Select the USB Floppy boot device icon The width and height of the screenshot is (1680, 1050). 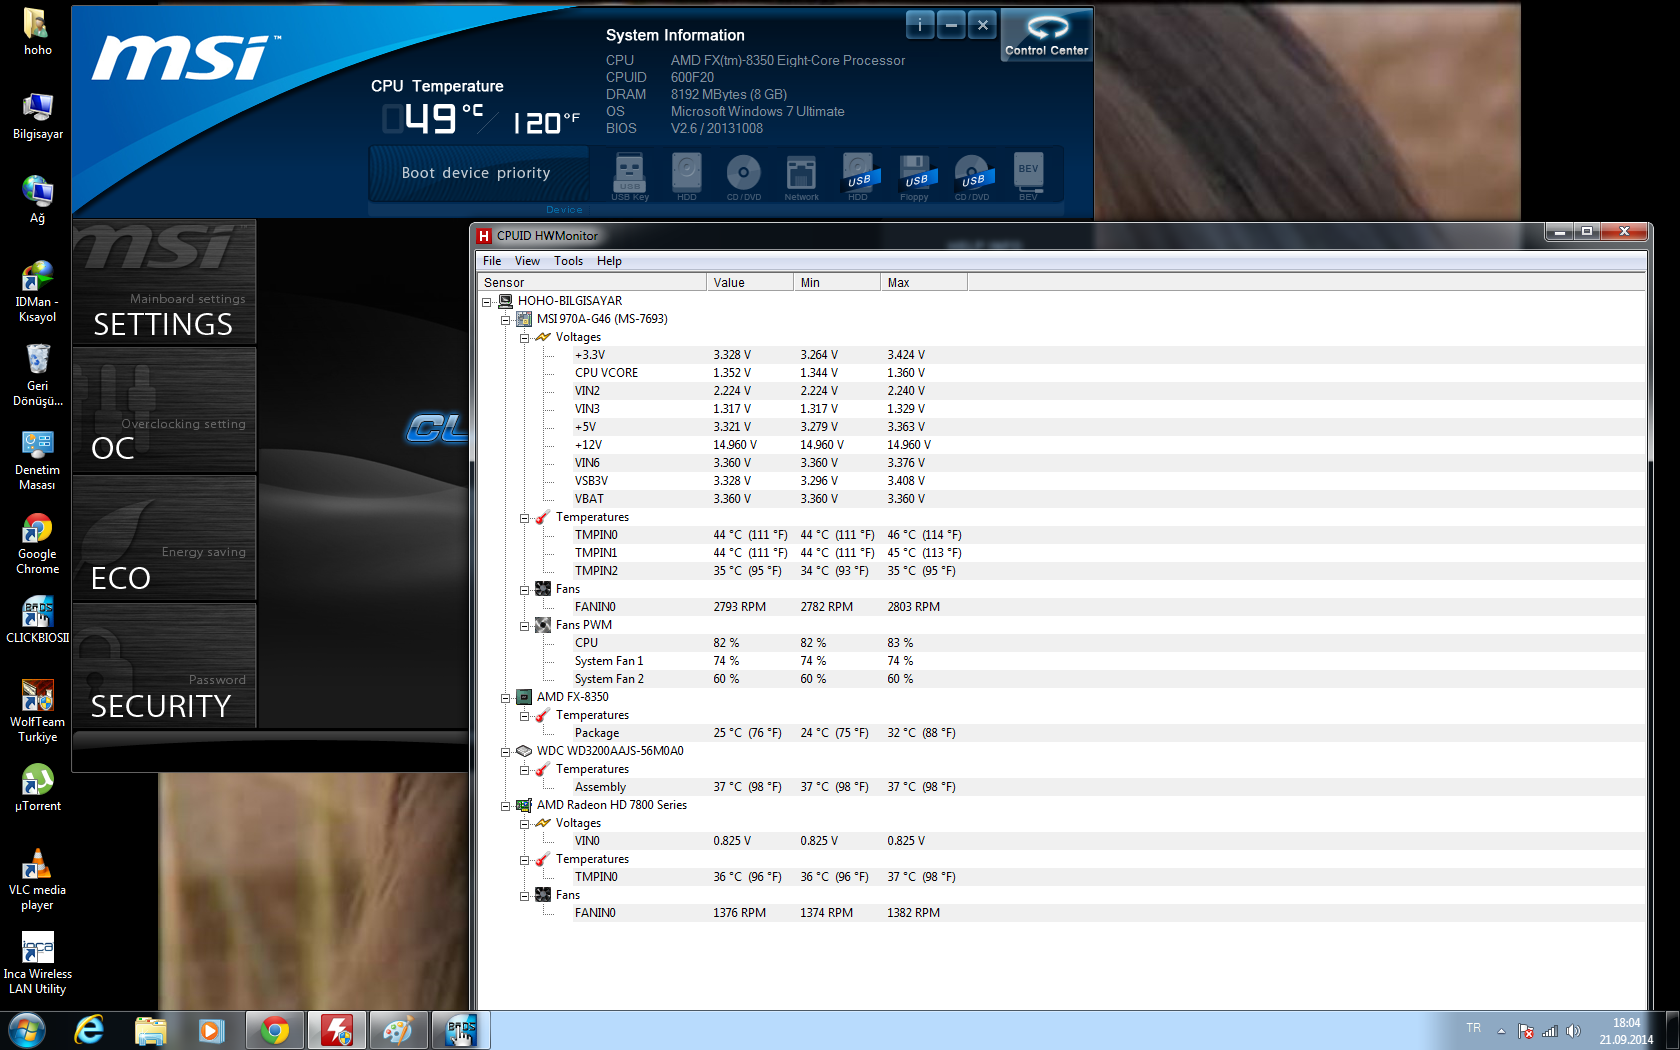[x=915, y=175]
